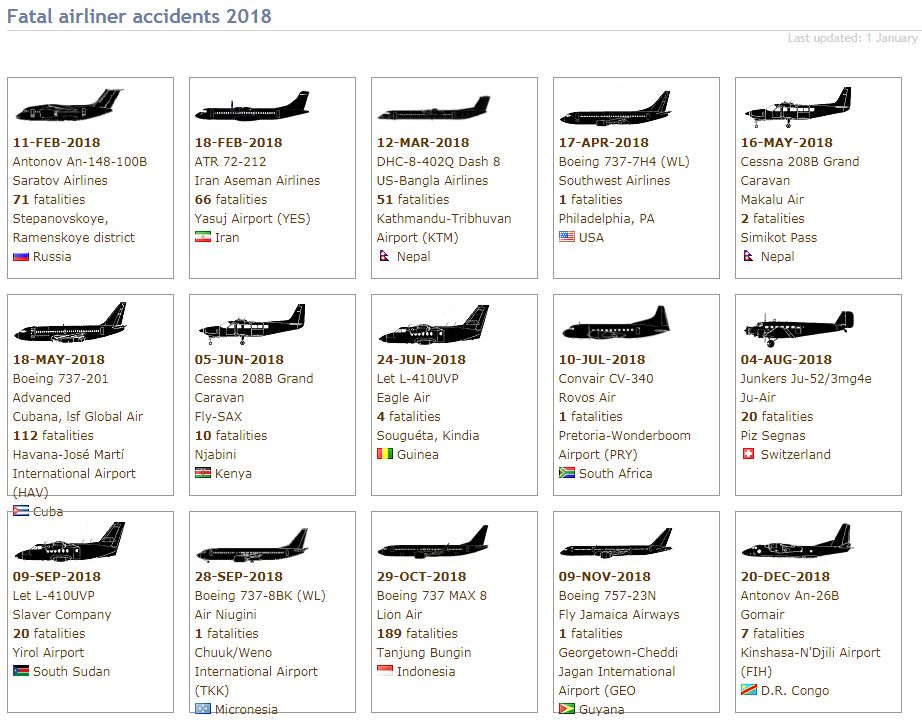922x728 pixels.
Task: Click the Iran flag icon
Action: 203,238
